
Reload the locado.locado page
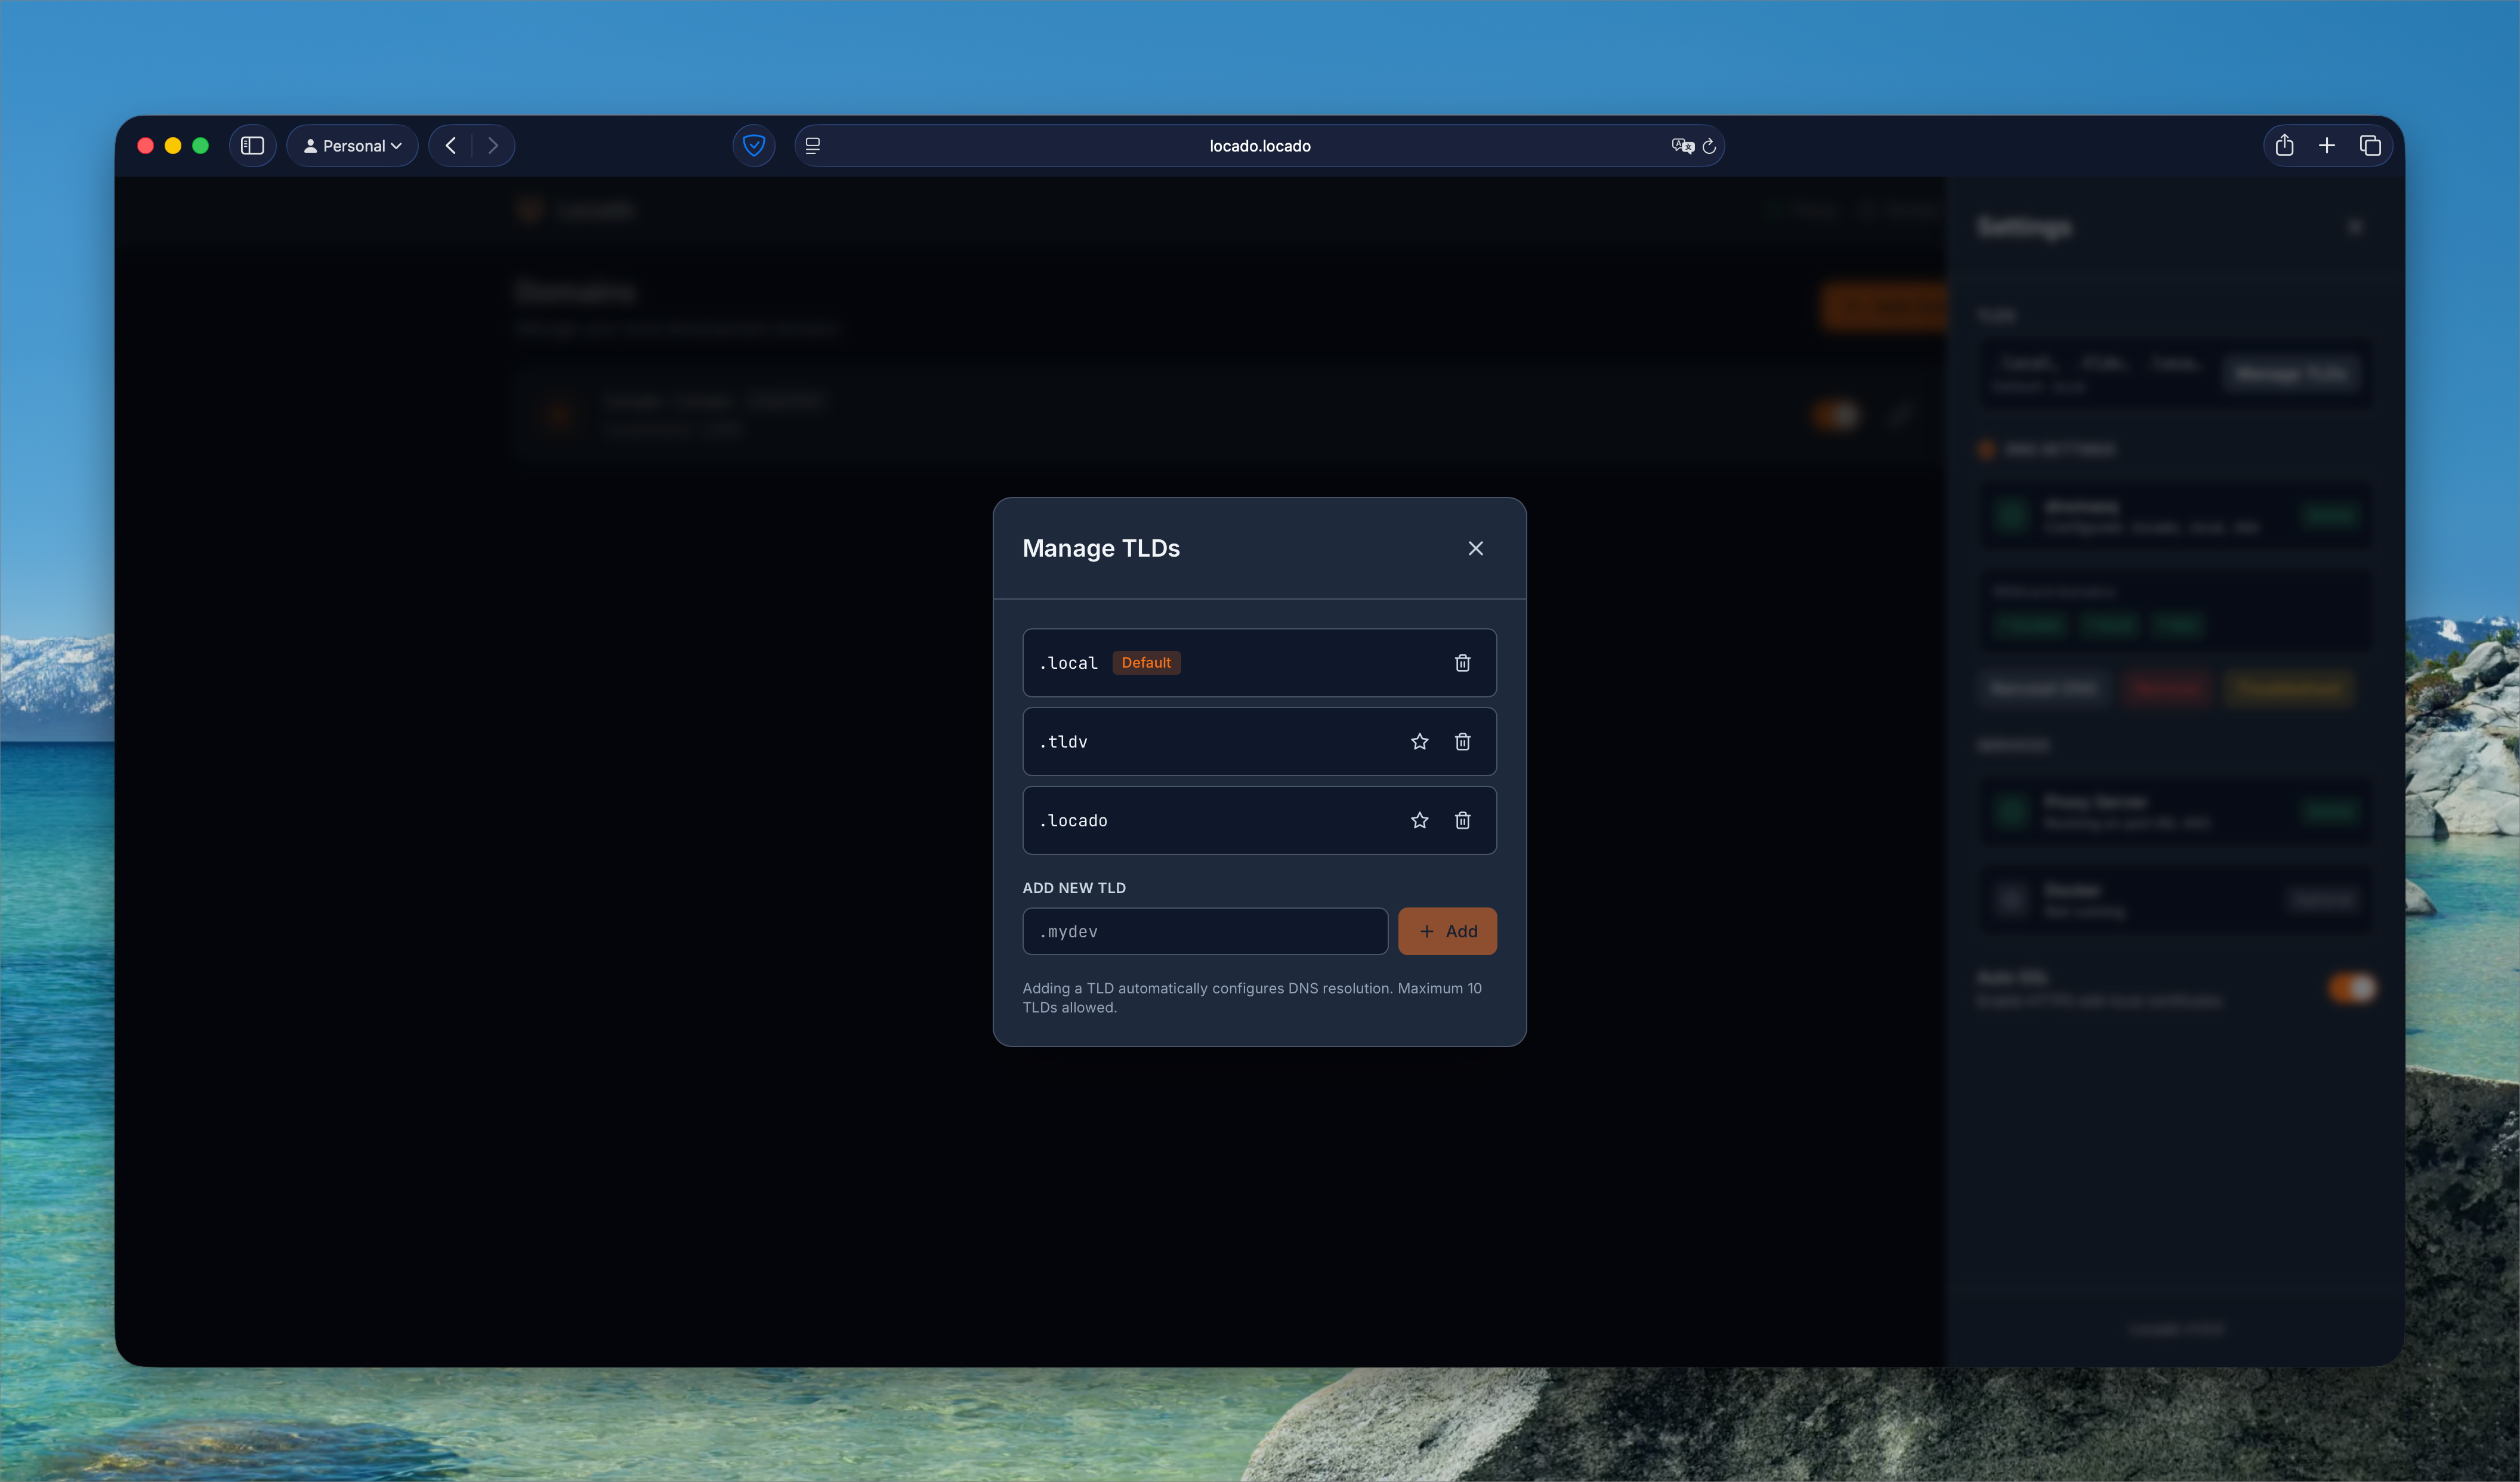click(x=1709, y=146)
